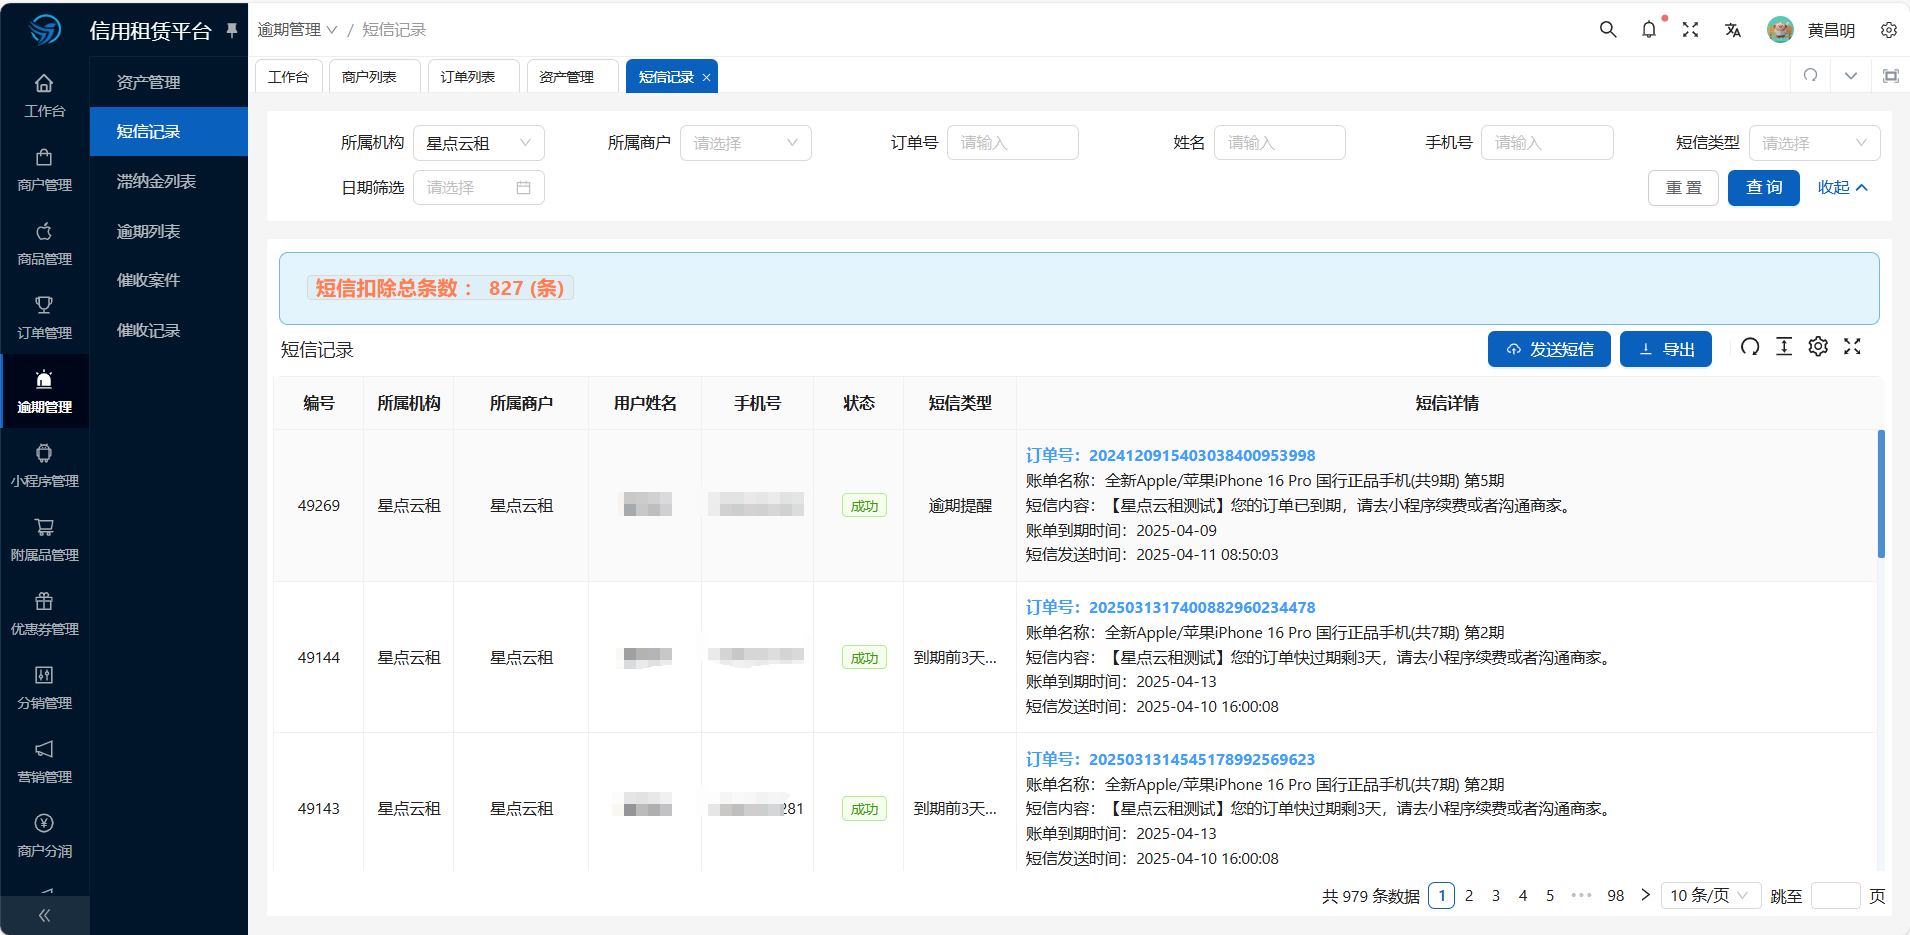
Task: Refresh current tab via tab bar icon
Action: (x=1810, y=76)
